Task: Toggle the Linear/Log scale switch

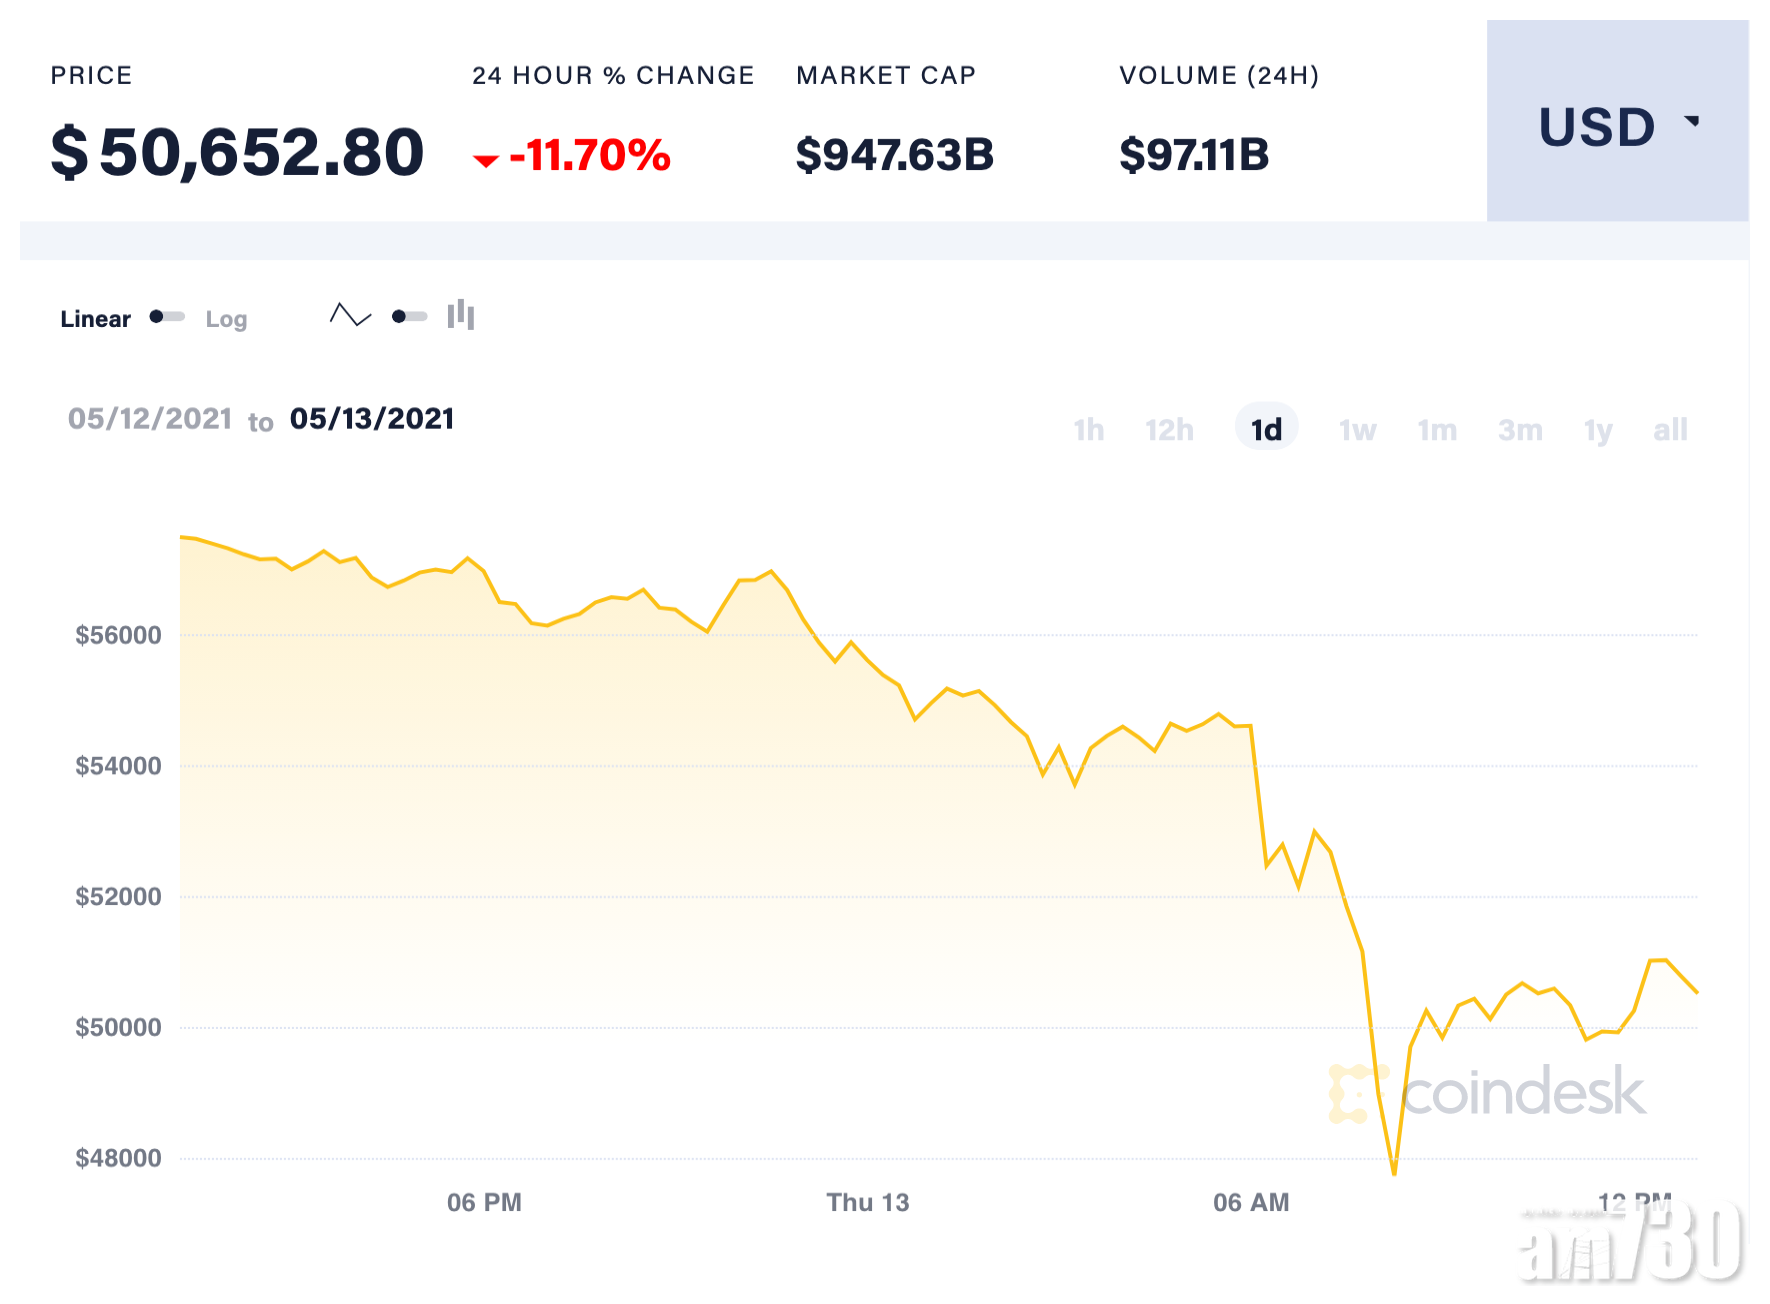Action: (167, 317)
